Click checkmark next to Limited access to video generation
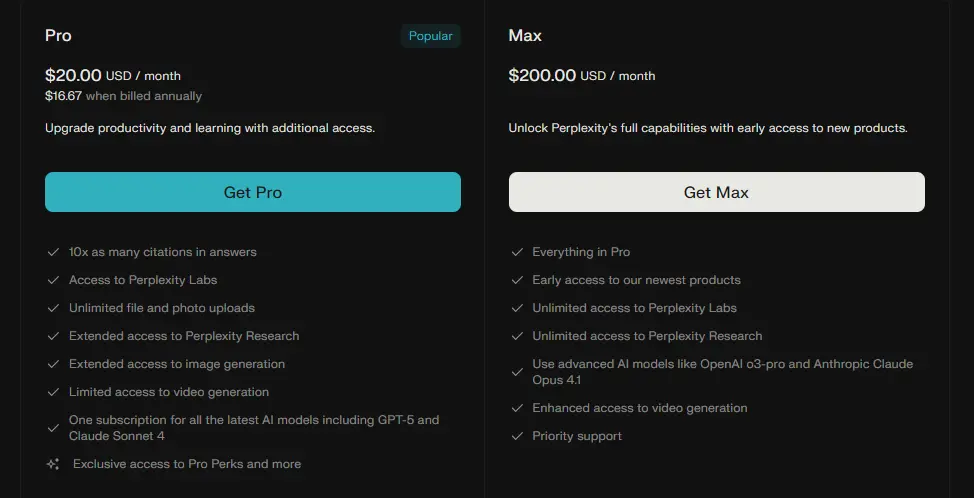The width and height of the screenshot is (974, 498). point(53,392)
